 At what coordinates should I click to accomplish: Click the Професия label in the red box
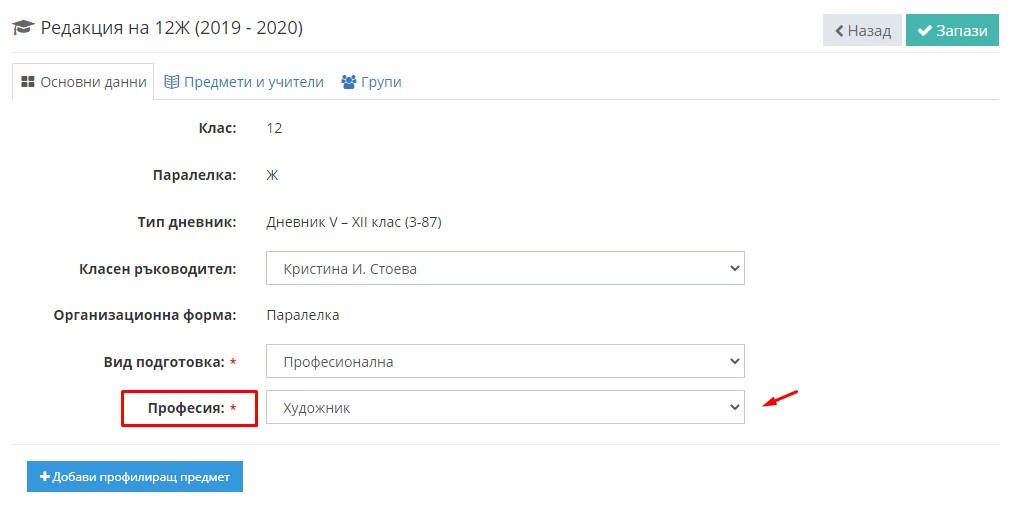click(186, 408)
